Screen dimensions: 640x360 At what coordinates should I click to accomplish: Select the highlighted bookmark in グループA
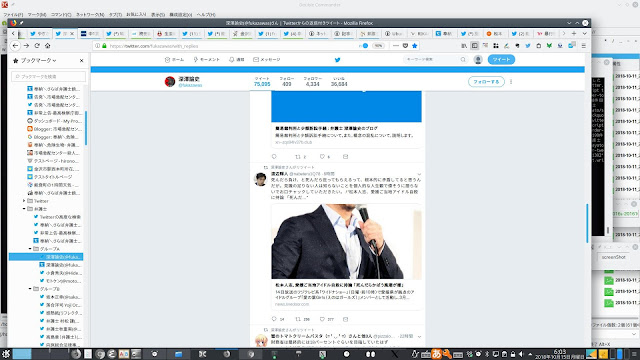coord(46,257)
